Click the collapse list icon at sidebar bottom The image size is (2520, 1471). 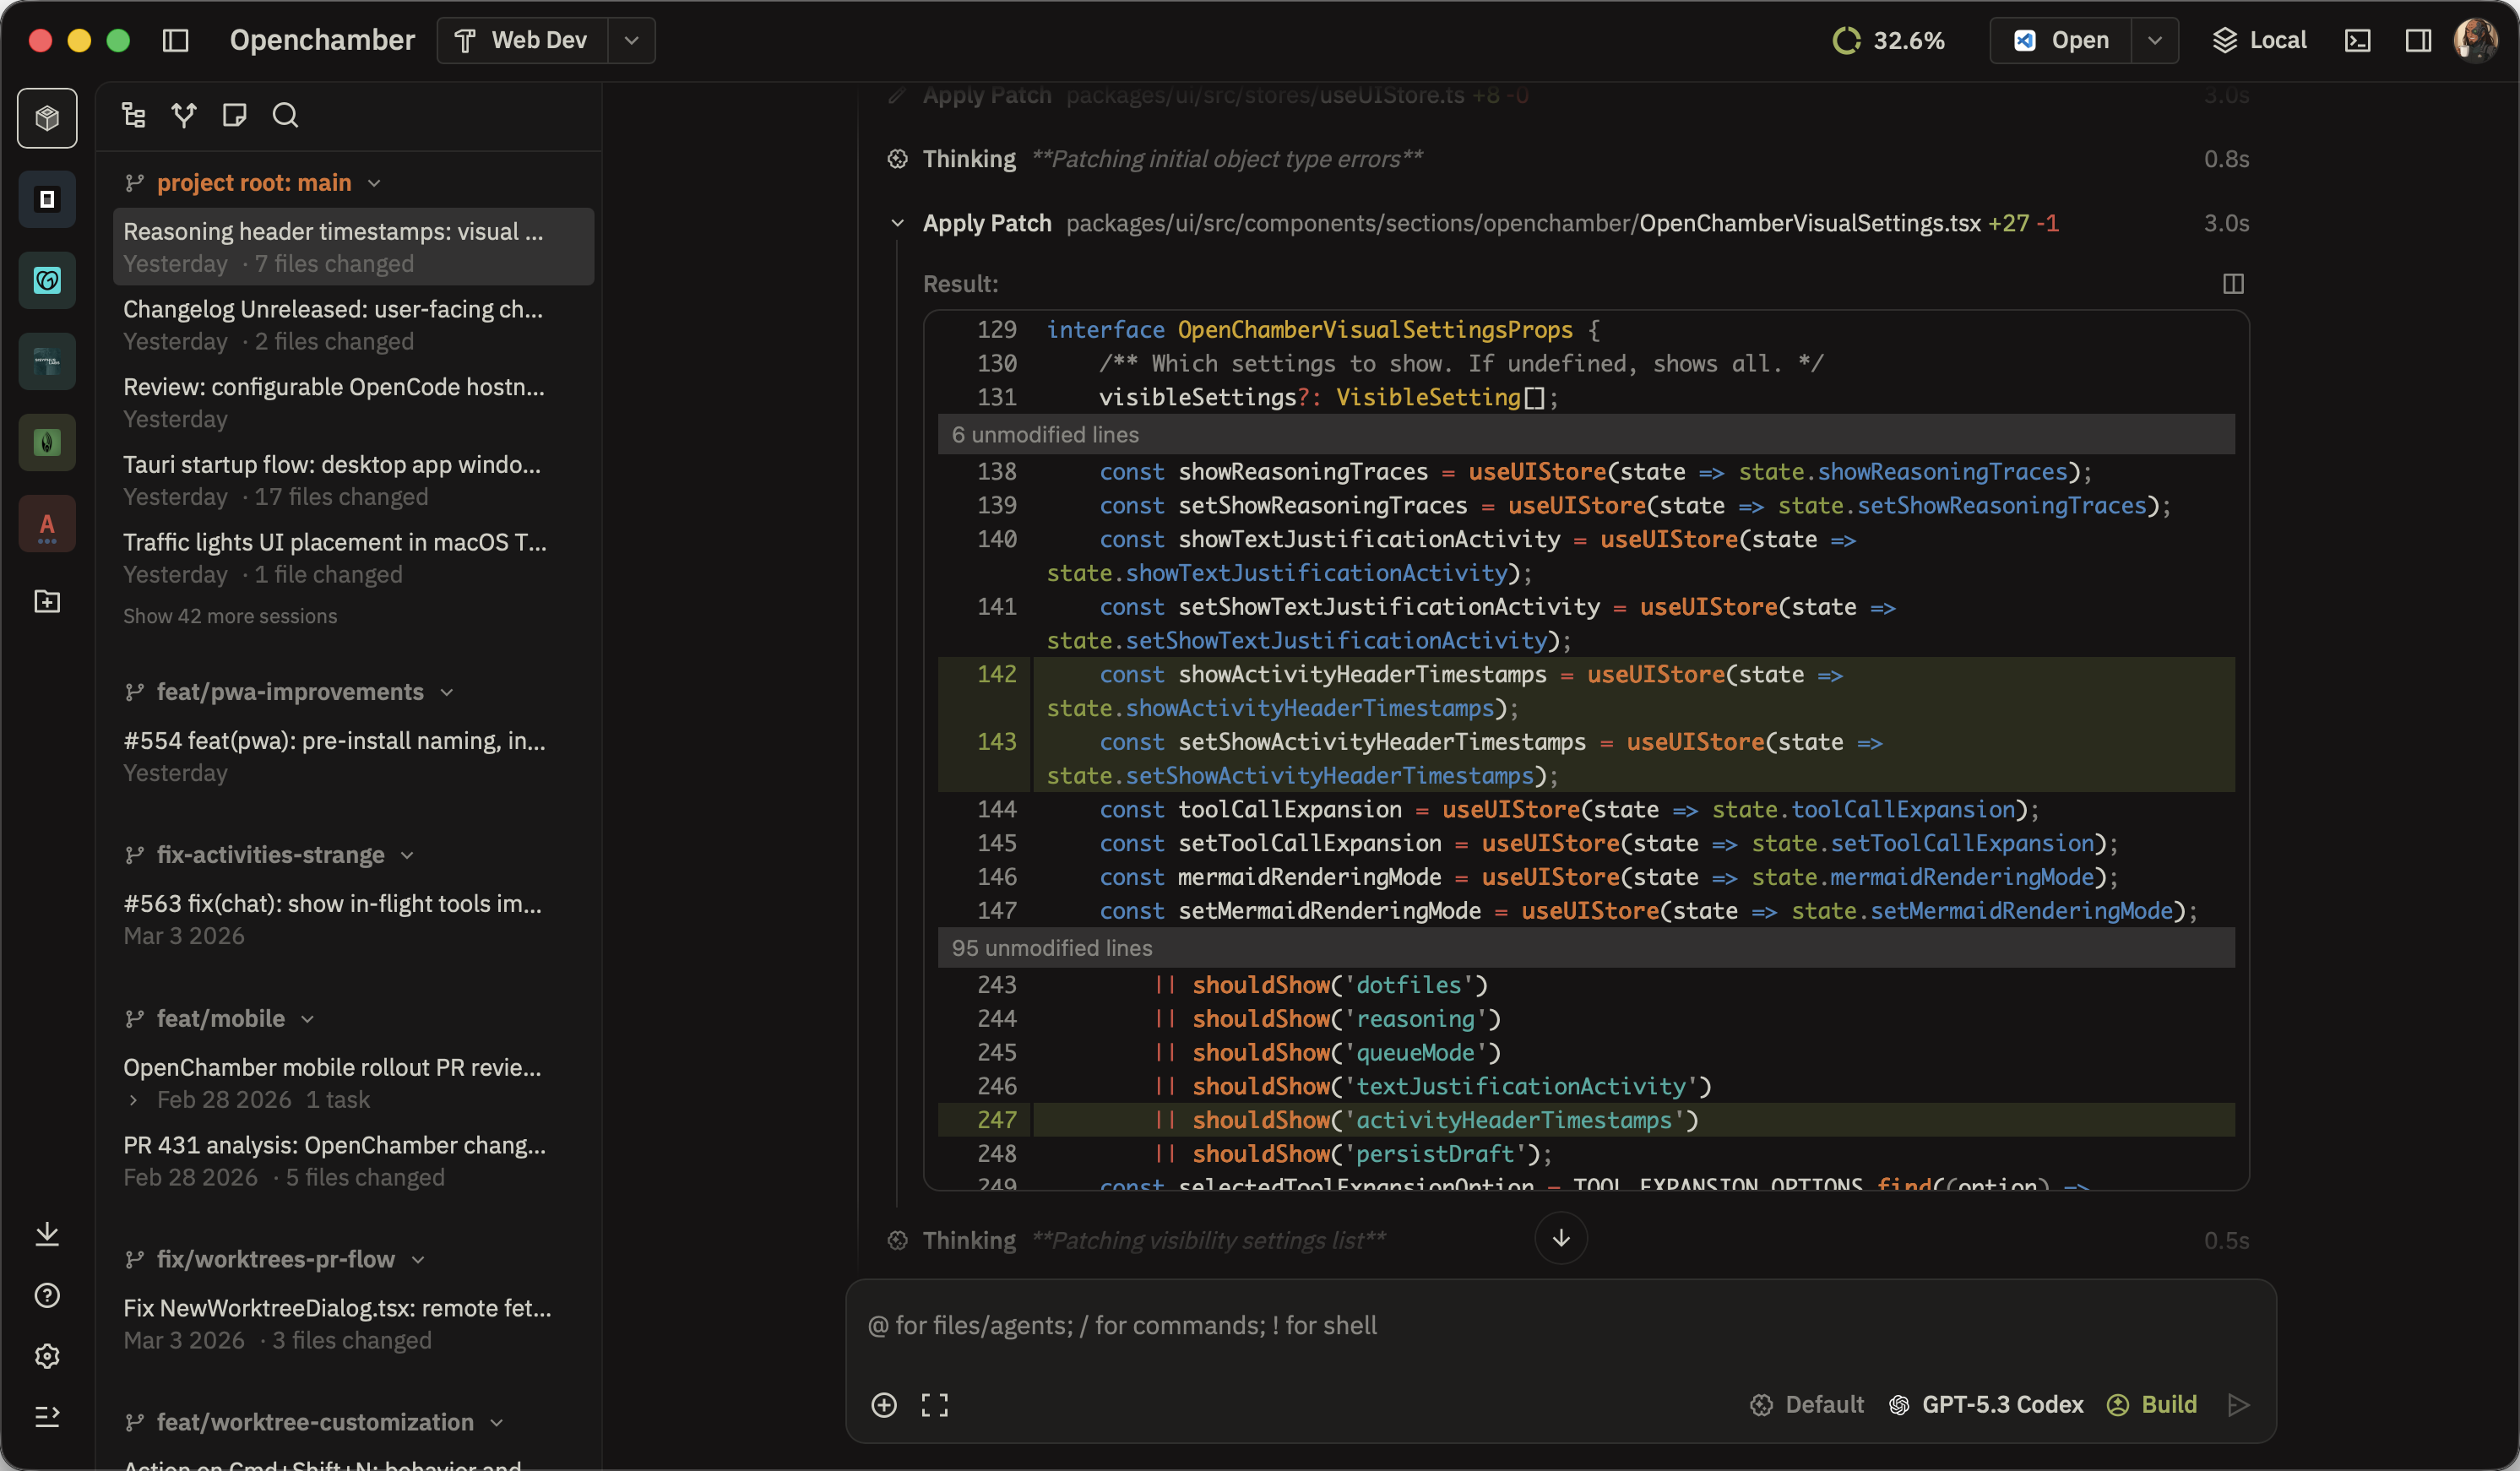47,1416
